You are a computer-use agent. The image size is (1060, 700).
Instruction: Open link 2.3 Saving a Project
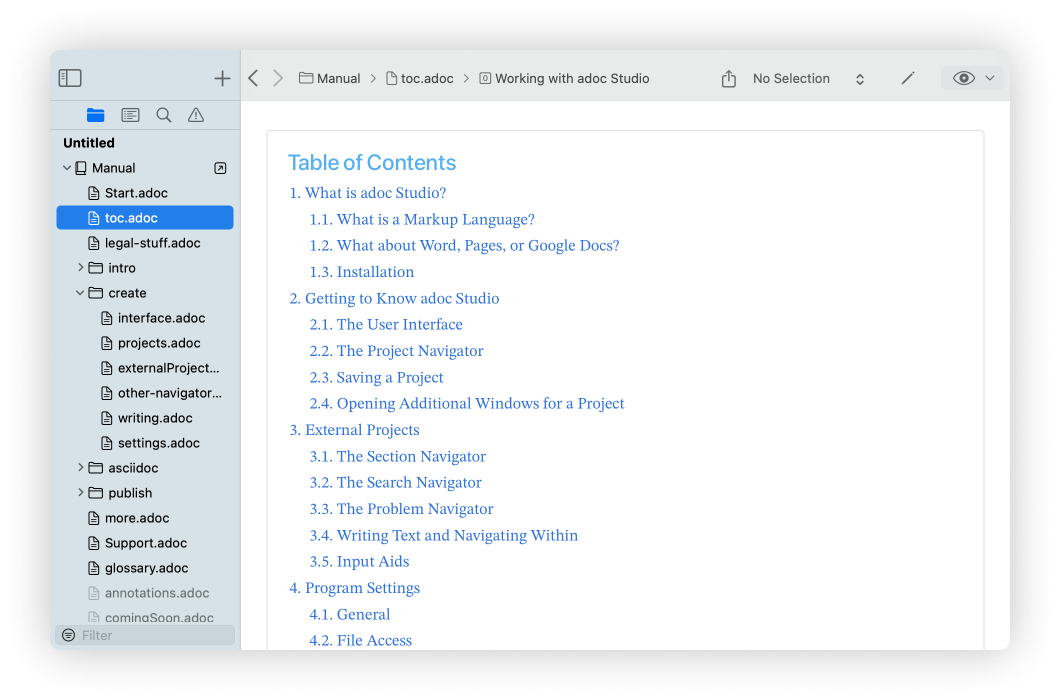[377, 377]
